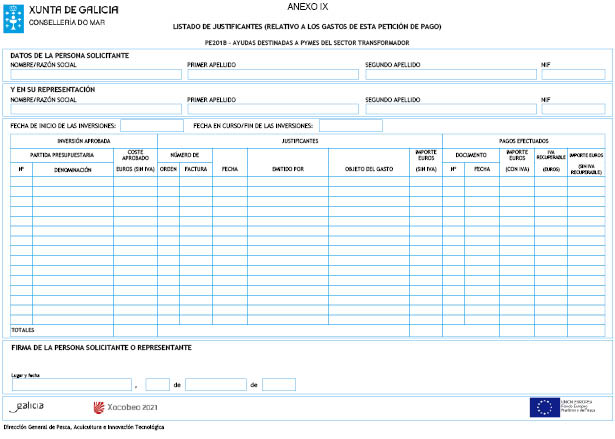Screen dimensions: 615x439
Task: Click 'OBJETO DEL GASTO' column header
Action: tap(369, 169)
